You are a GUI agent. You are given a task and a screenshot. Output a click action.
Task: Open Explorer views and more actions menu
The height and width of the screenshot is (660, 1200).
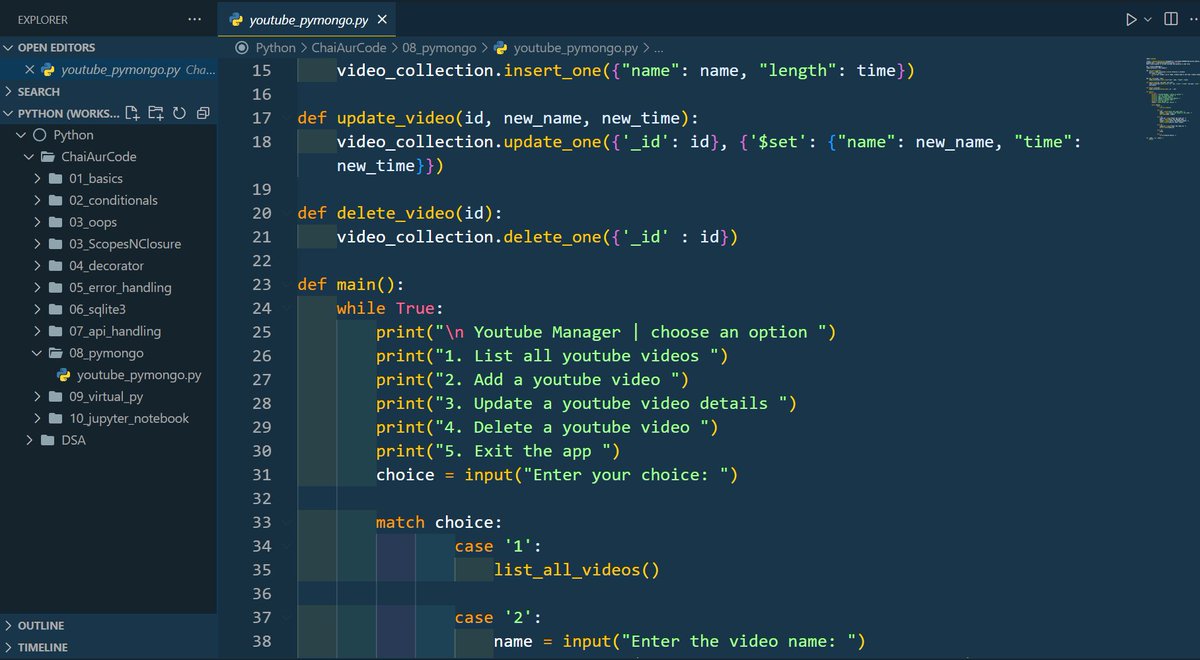(x=194, y=19)
